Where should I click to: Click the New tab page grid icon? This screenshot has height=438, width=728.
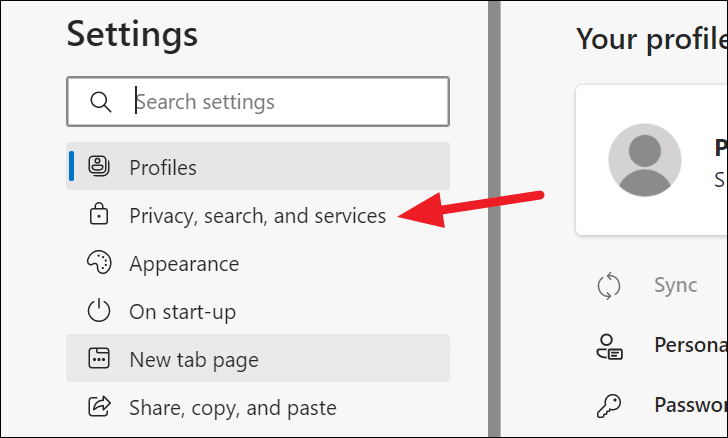(99, 358)
